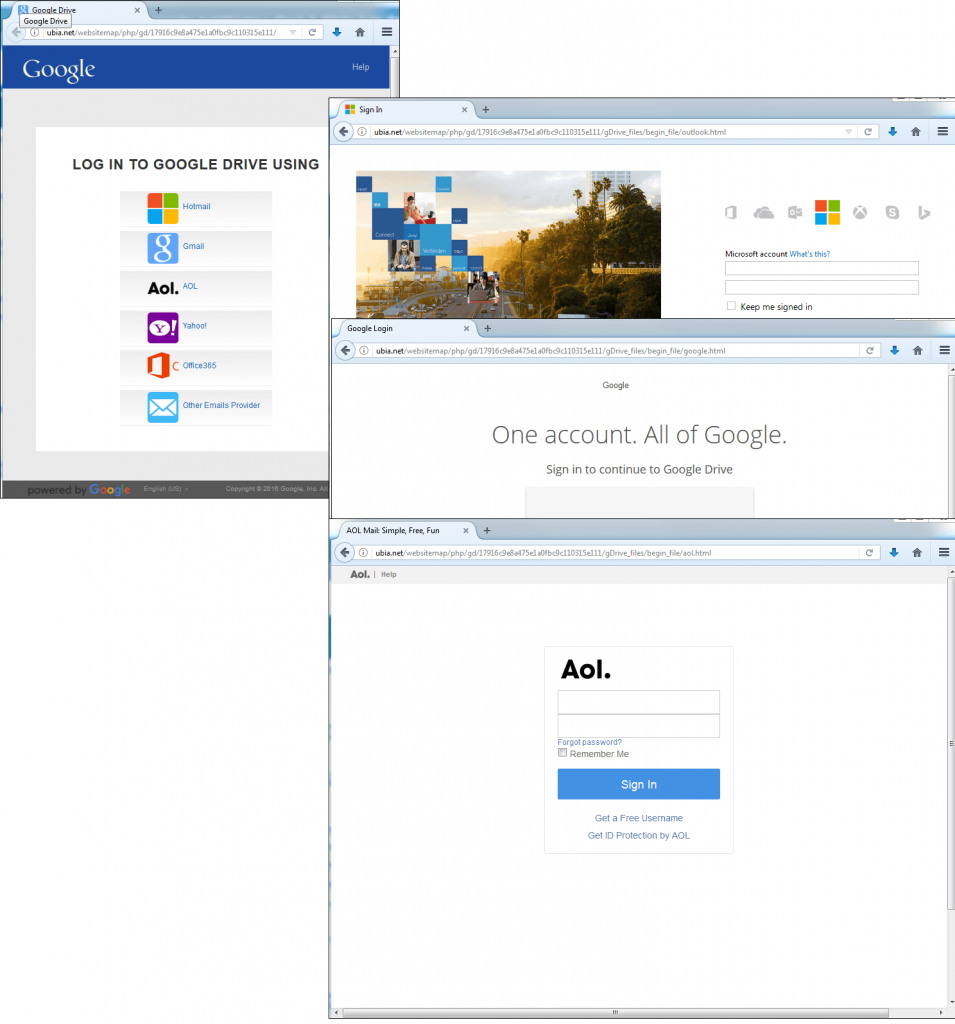Go back in Google Login window
Screen dimensions: 955x1024
click(x=346, y=351)
